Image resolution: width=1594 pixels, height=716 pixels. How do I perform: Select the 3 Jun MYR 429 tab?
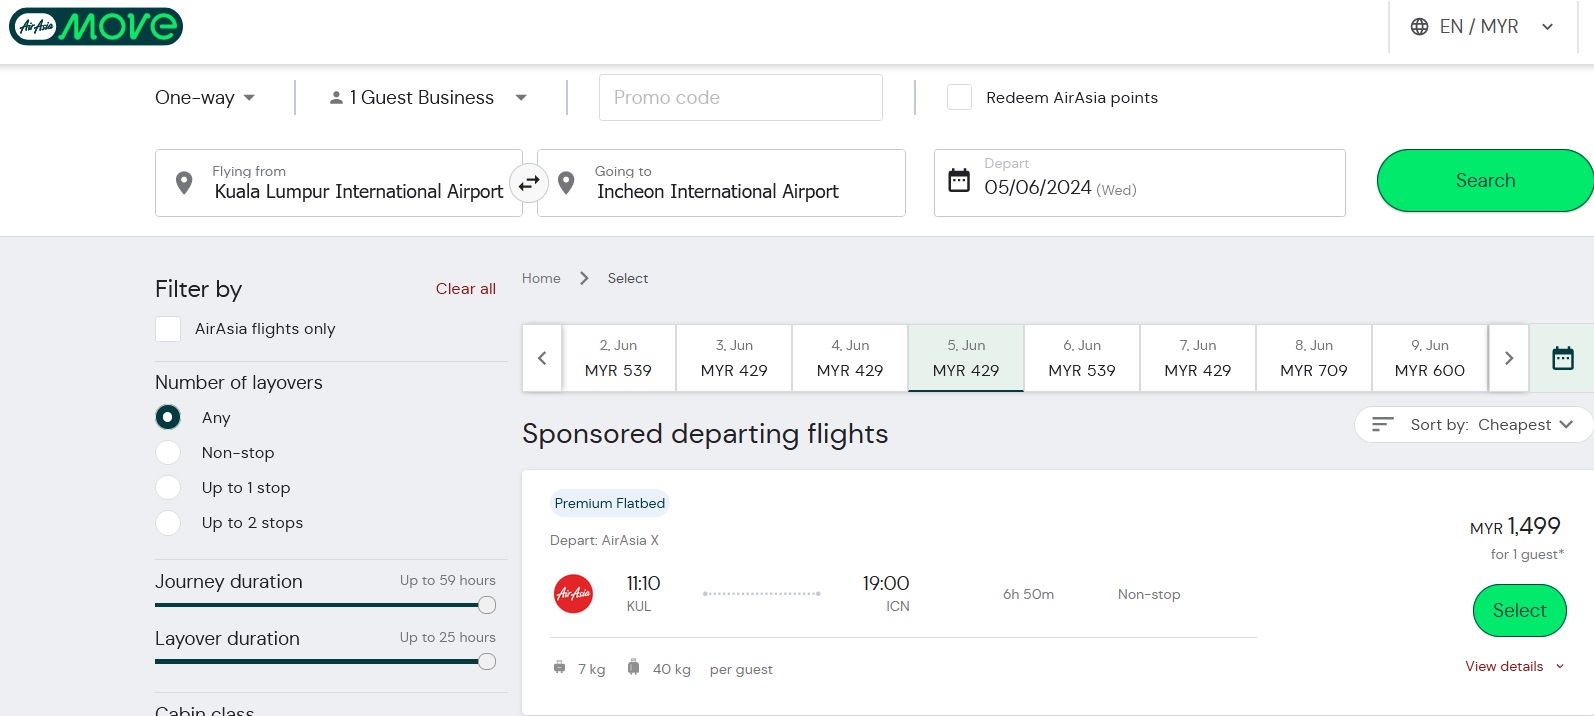click(x=734, y=358)
